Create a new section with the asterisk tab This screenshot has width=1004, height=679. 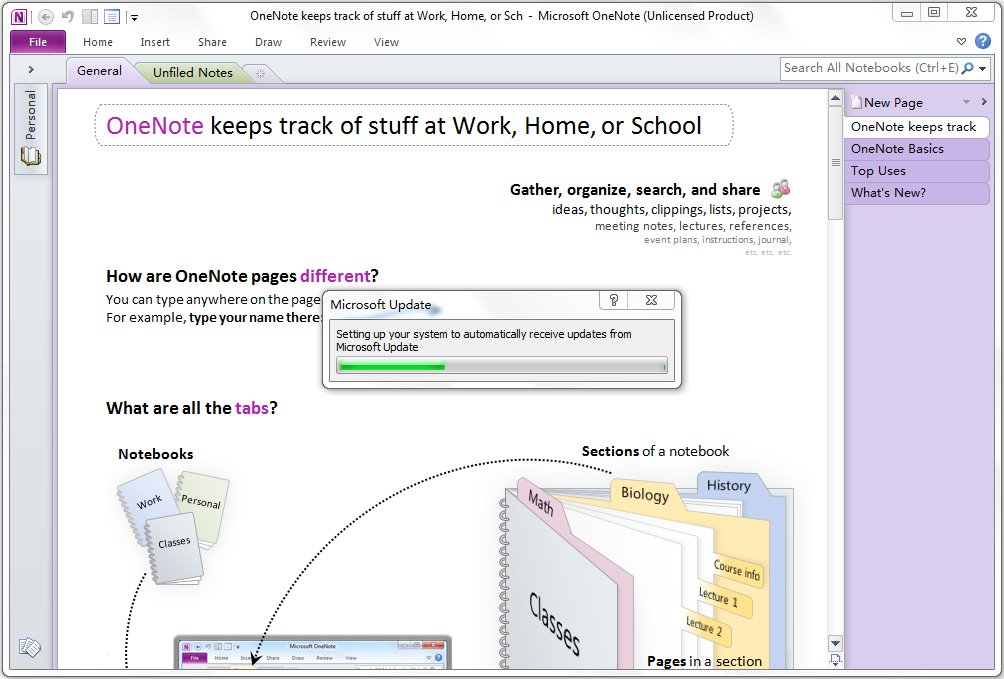(x=259, y=72)
